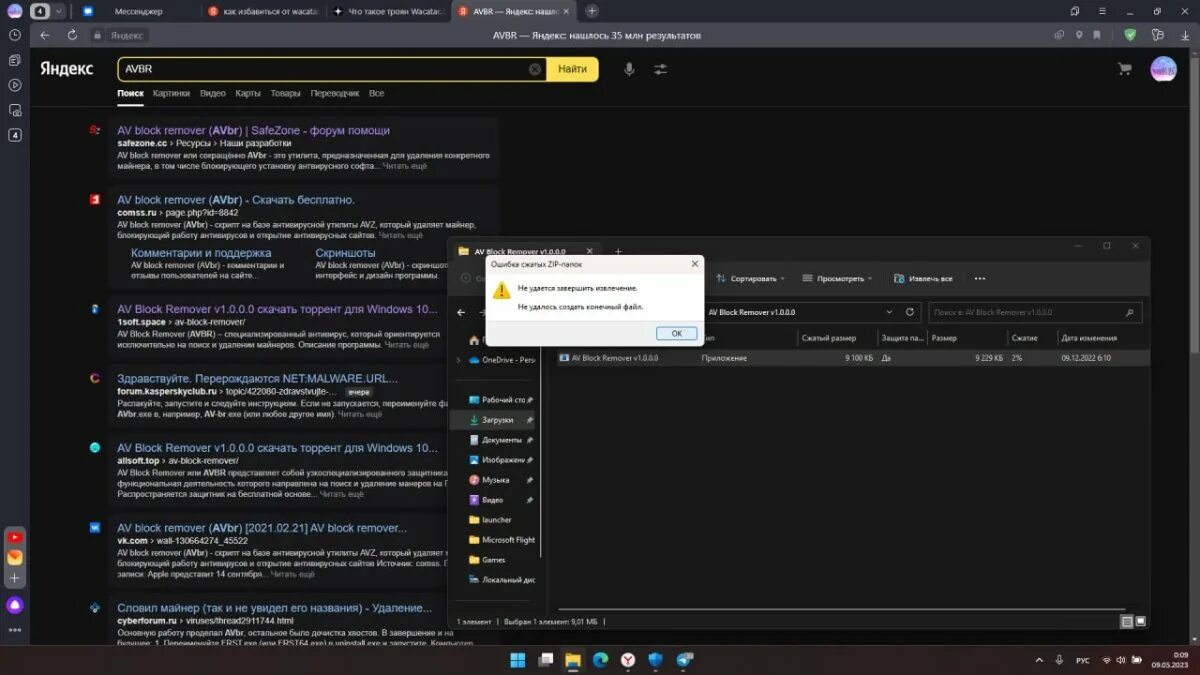Screen dimensions: 1200x675
Task: Switch to 'как избавиться от wacatac' tab
Action: [x=264, y=11]
